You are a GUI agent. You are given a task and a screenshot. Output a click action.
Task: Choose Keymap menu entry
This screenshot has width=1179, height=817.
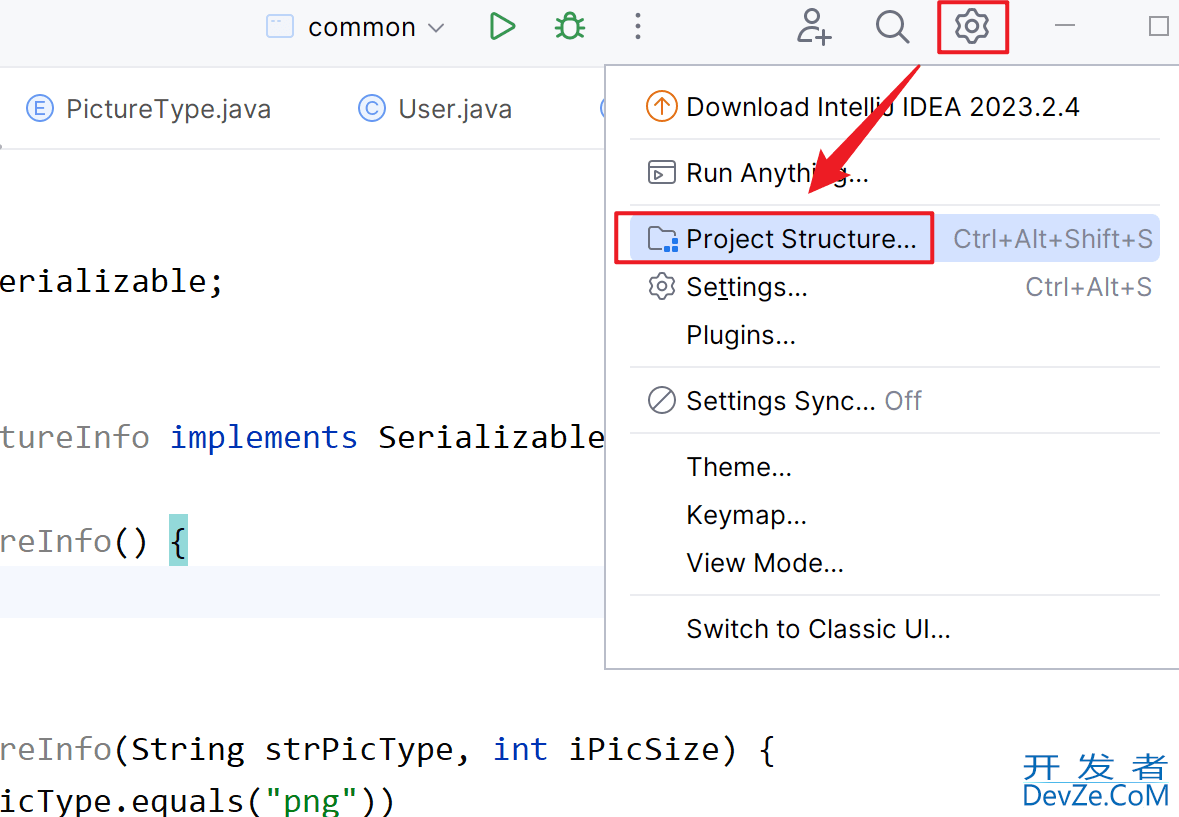[x=894, y=515]
